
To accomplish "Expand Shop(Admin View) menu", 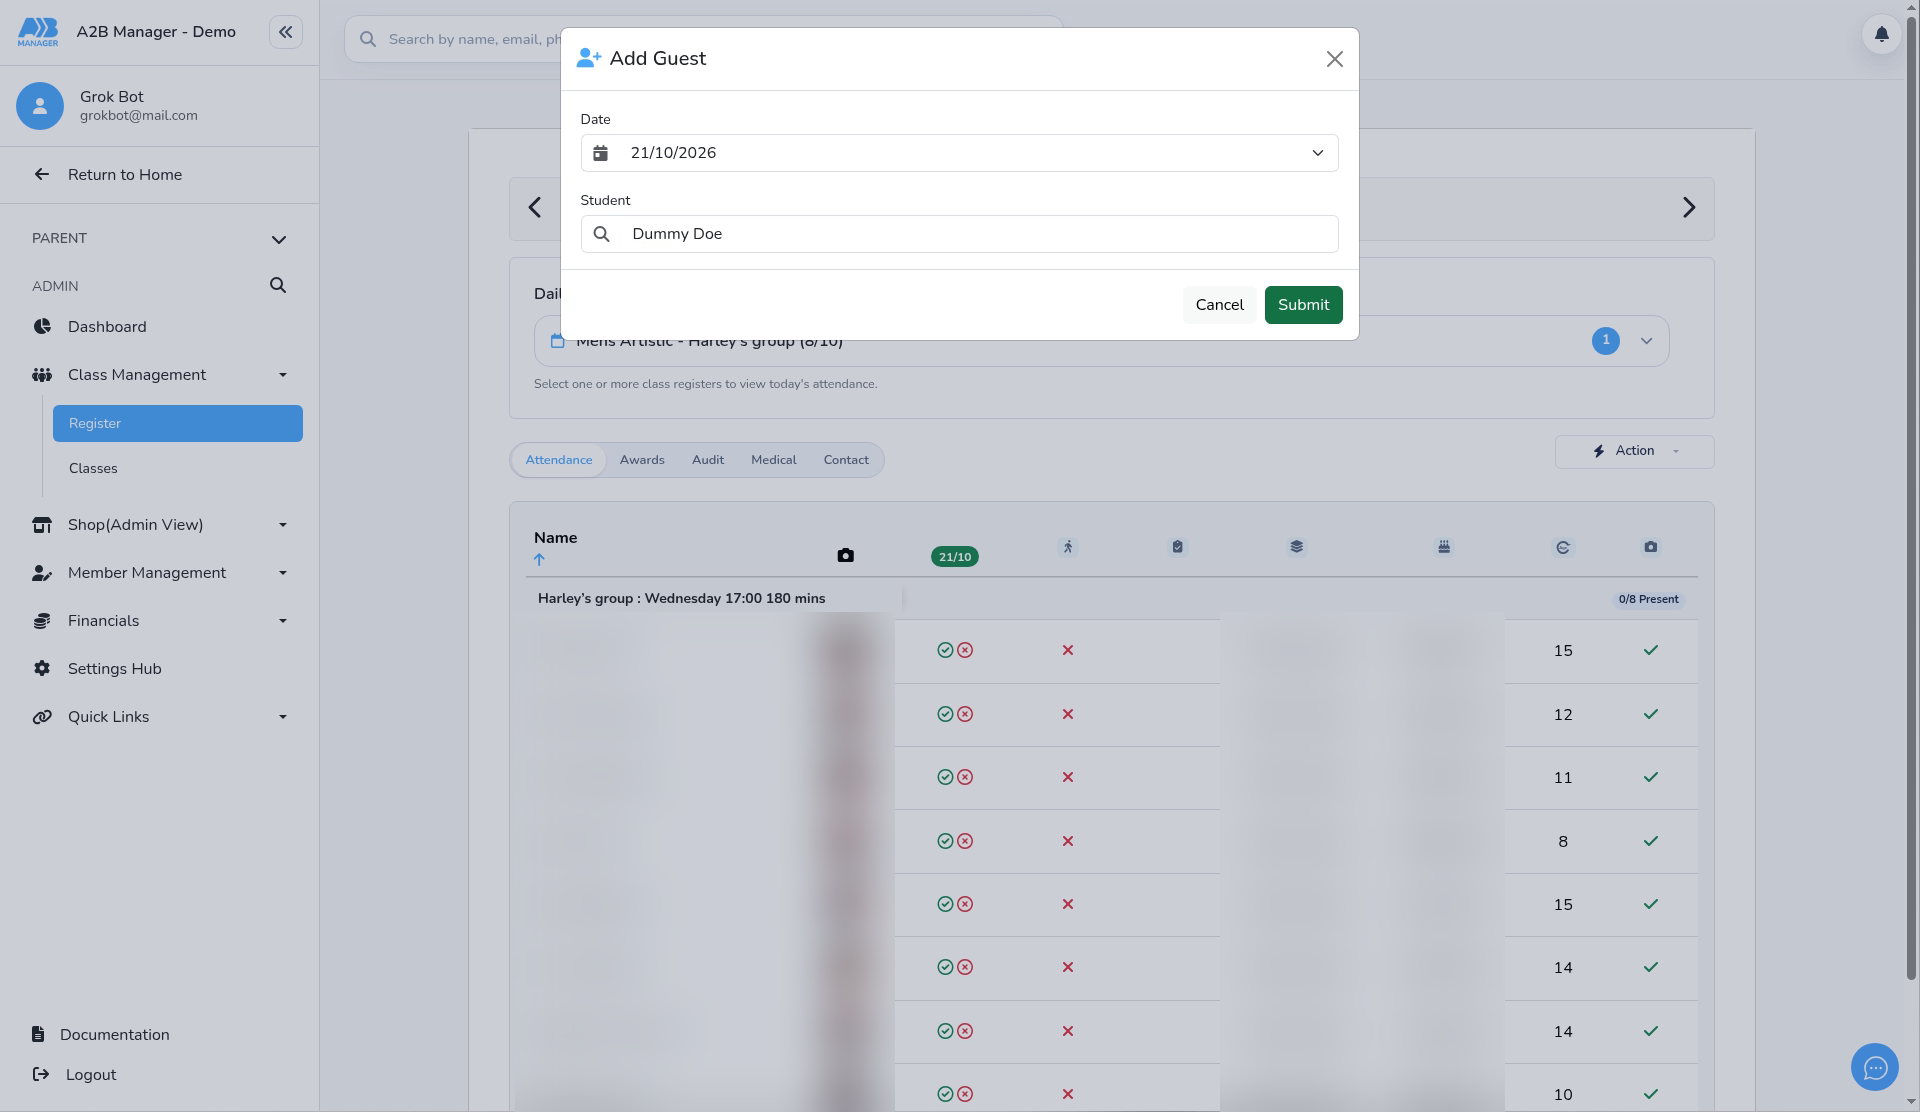I will pos(160,525).
